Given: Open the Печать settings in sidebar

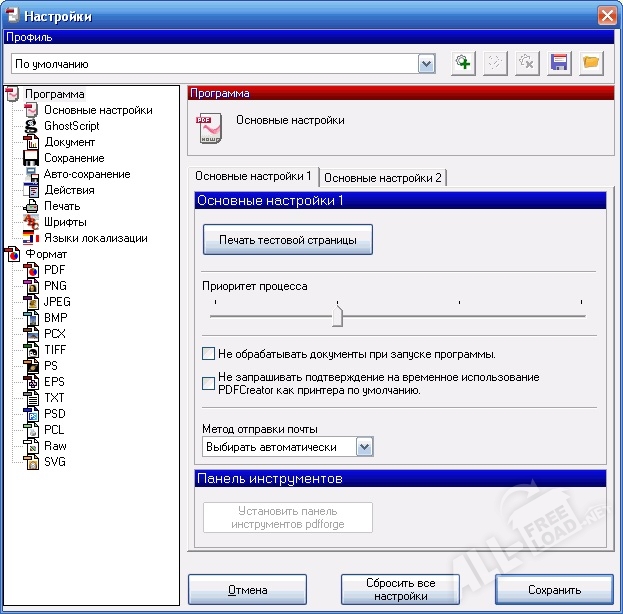Looking at the screenshot, I should click(x=62, y=206).
